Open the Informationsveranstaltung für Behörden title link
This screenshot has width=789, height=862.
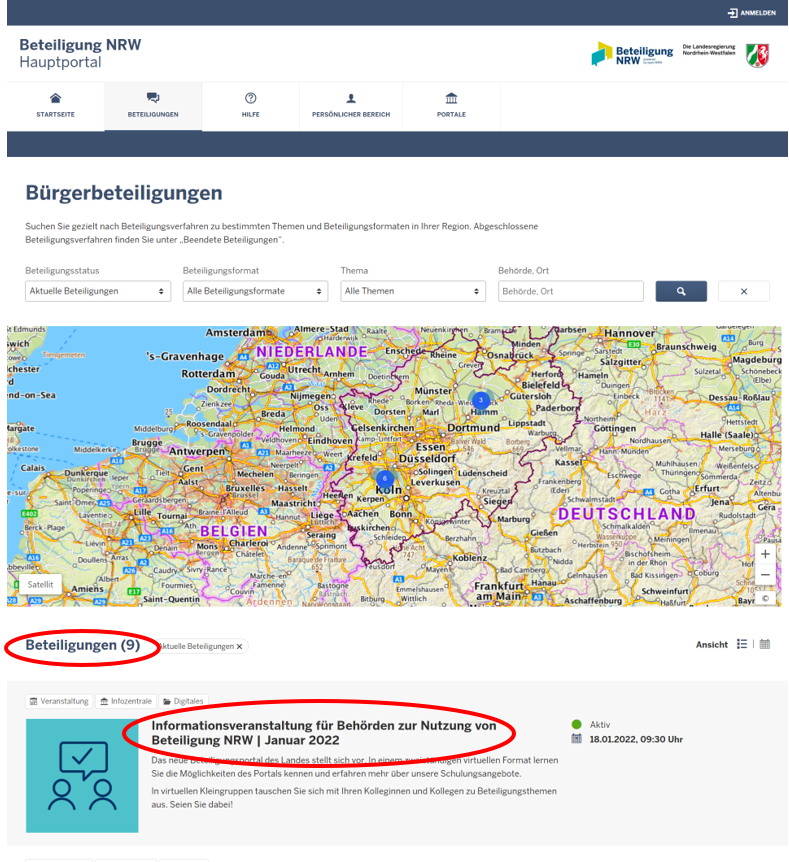click(x=324, y=733)
